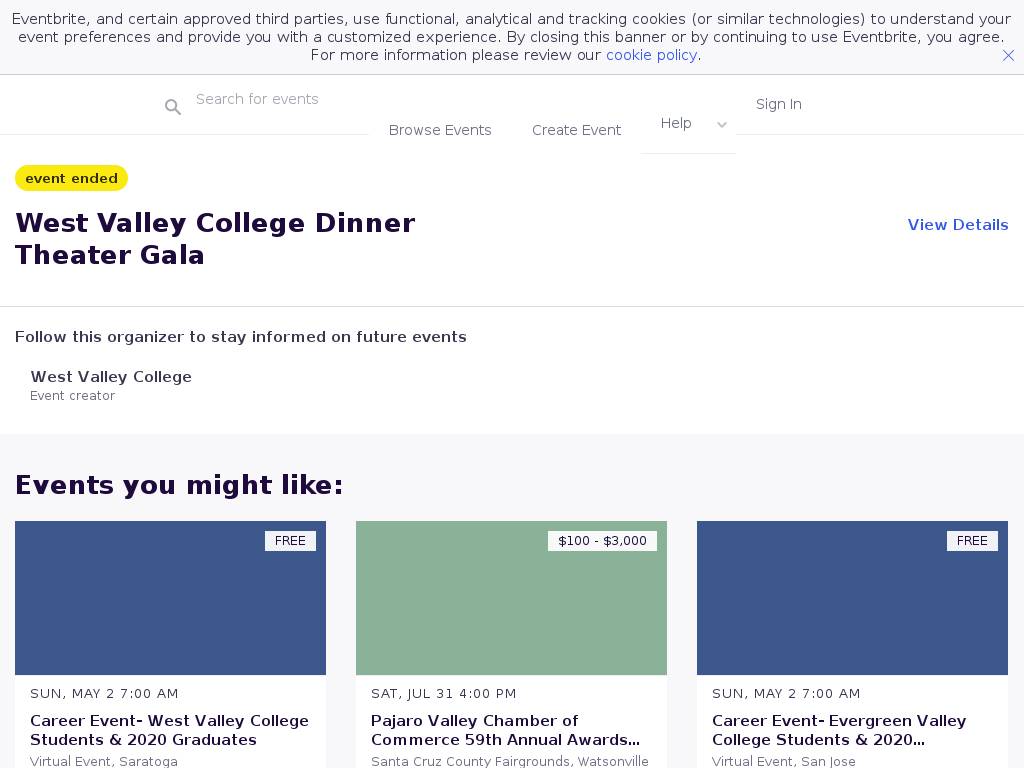Open Browse Events page

[x=440, y=130]
